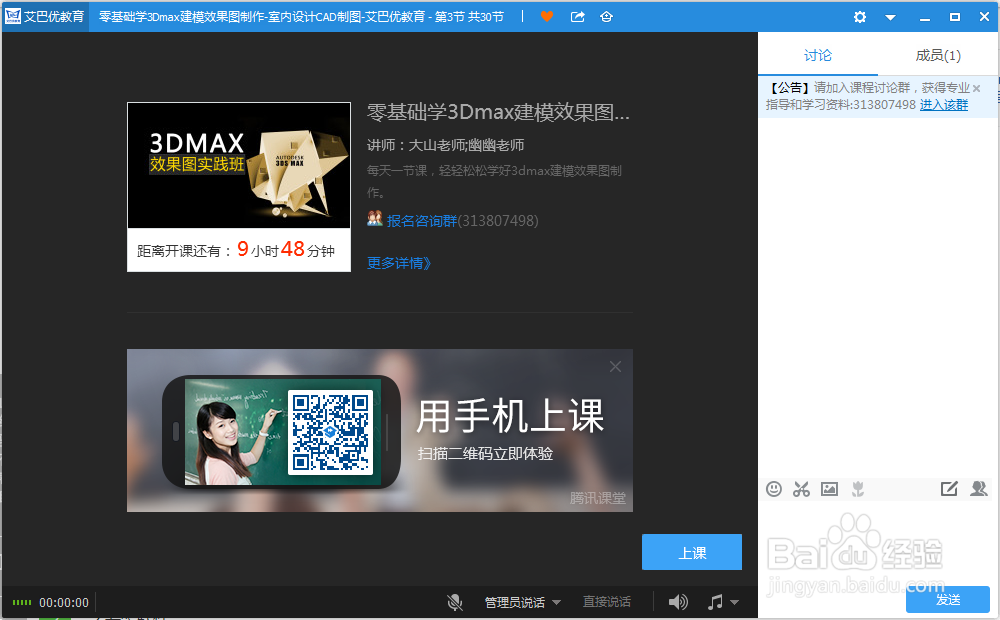Click the green audio level indicator
Screen dimensions: 1000x620
pyautogui.click(x=22, y=602)
